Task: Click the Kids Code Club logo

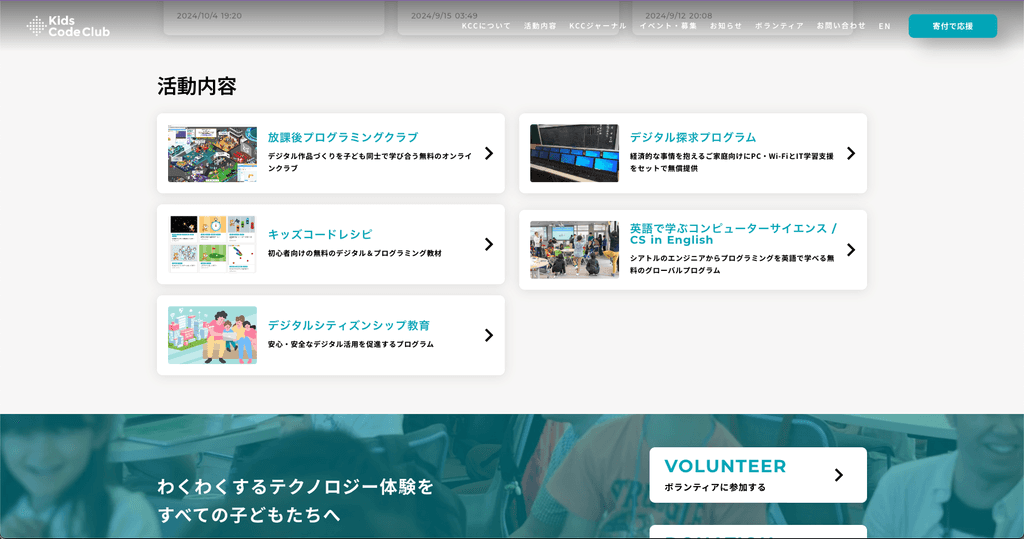Action: (x=68, y=26)
